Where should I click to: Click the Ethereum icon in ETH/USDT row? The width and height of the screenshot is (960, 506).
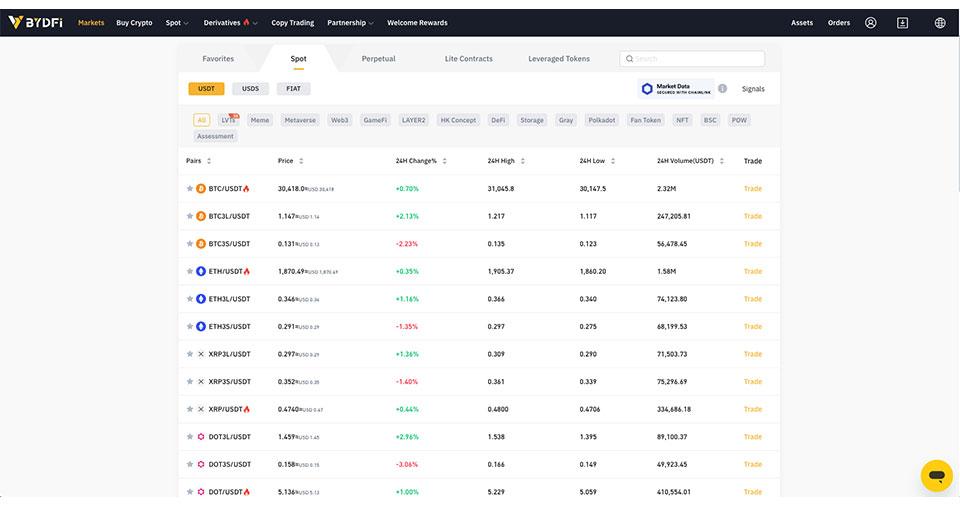point(201,271)
